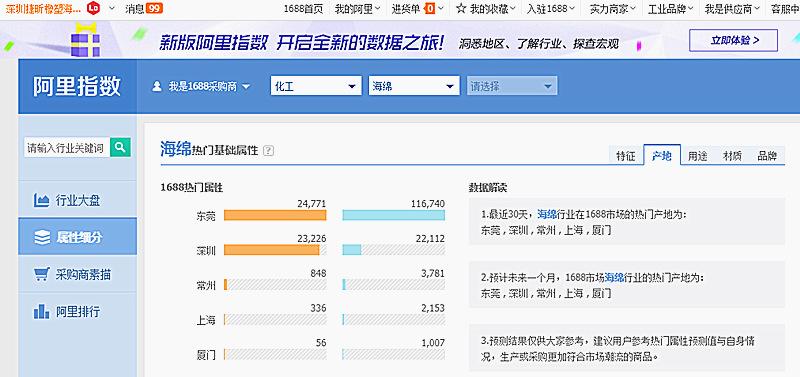Screen dimensions: 800x377
Task: Click the 属性细分 layers icon
Action: [x=42, y=237]
